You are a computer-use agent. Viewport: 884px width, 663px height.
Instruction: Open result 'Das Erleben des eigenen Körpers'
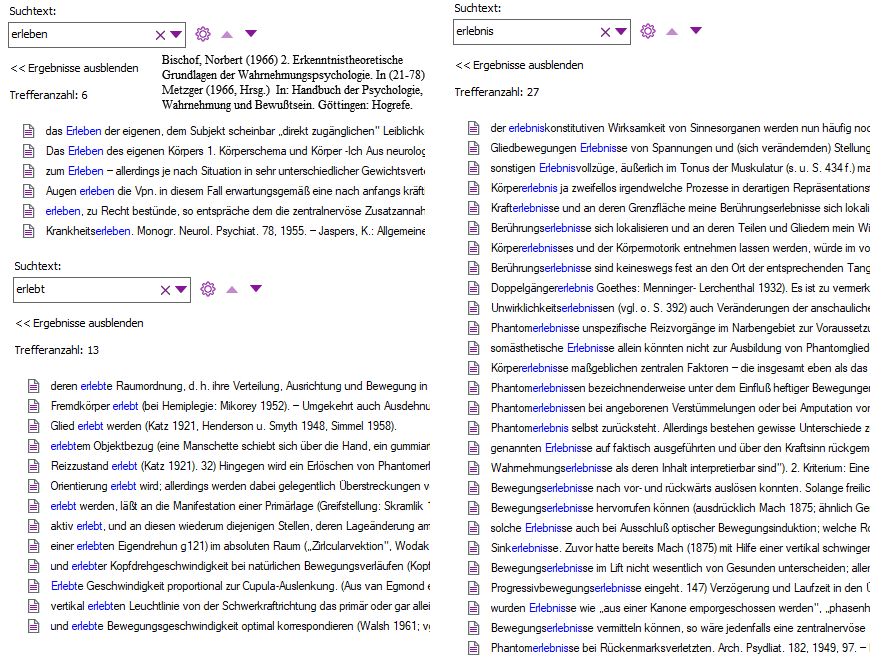click(x=235, y=151)
